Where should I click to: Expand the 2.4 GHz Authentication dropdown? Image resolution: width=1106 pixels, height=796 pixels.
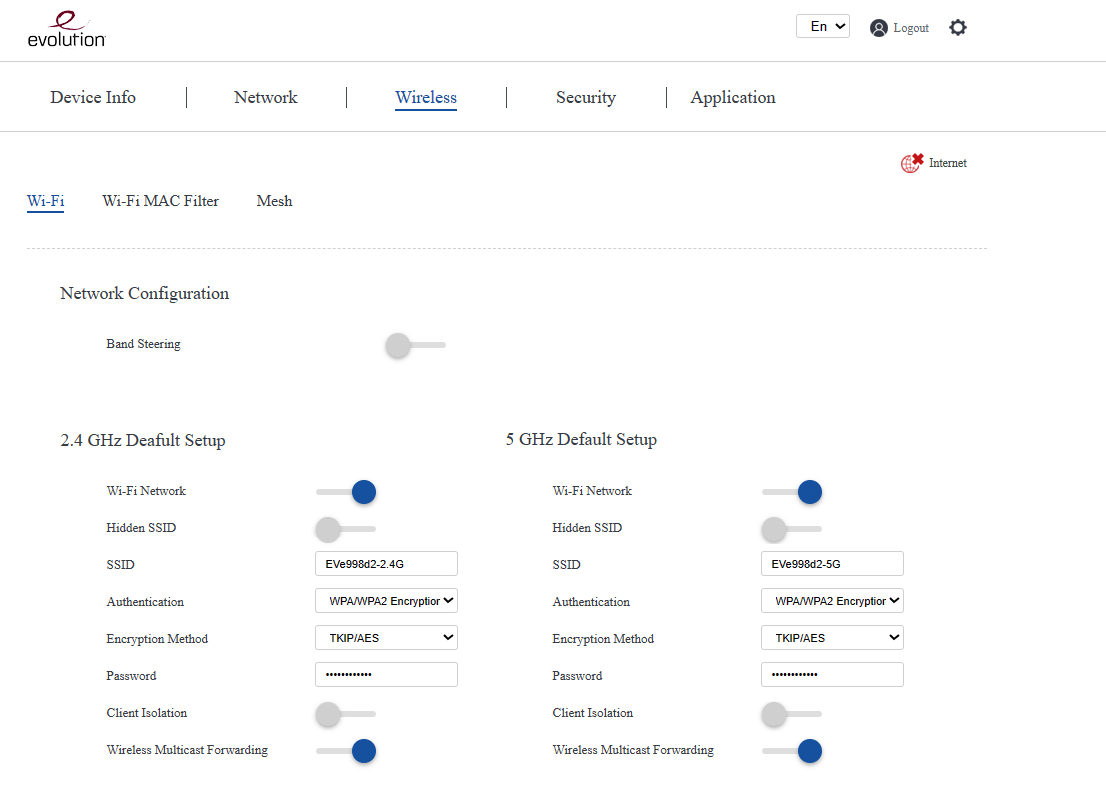[x=386, y=601]
